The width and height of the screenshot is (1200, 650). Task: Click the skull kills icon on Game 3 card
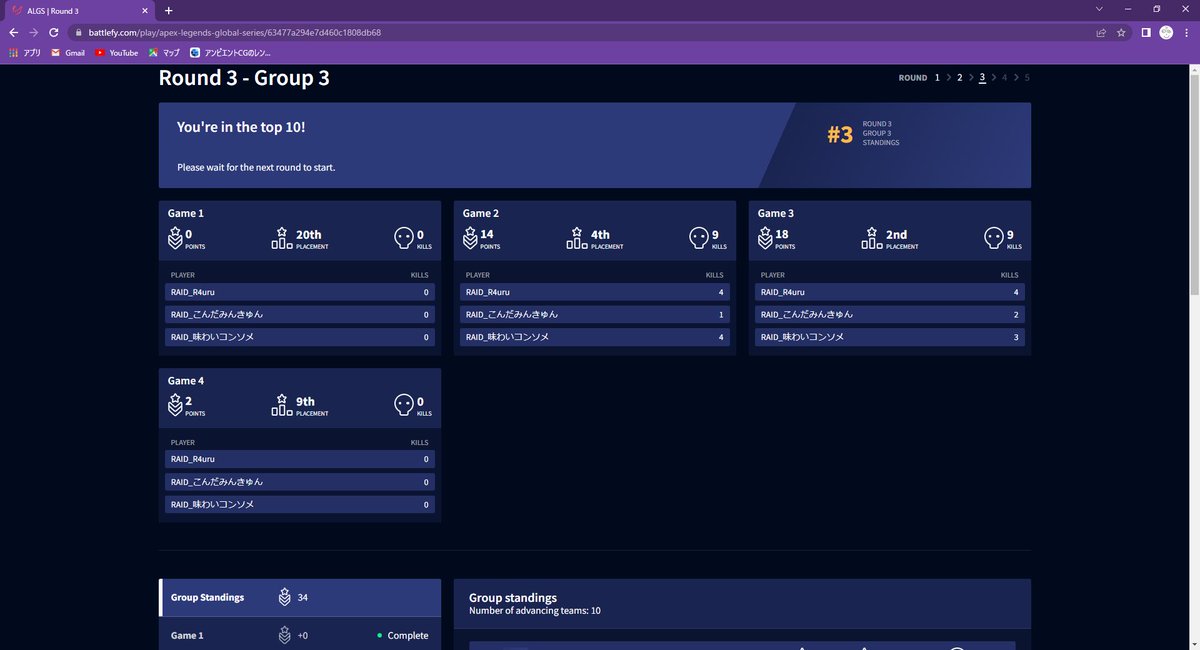click(995, 237)
